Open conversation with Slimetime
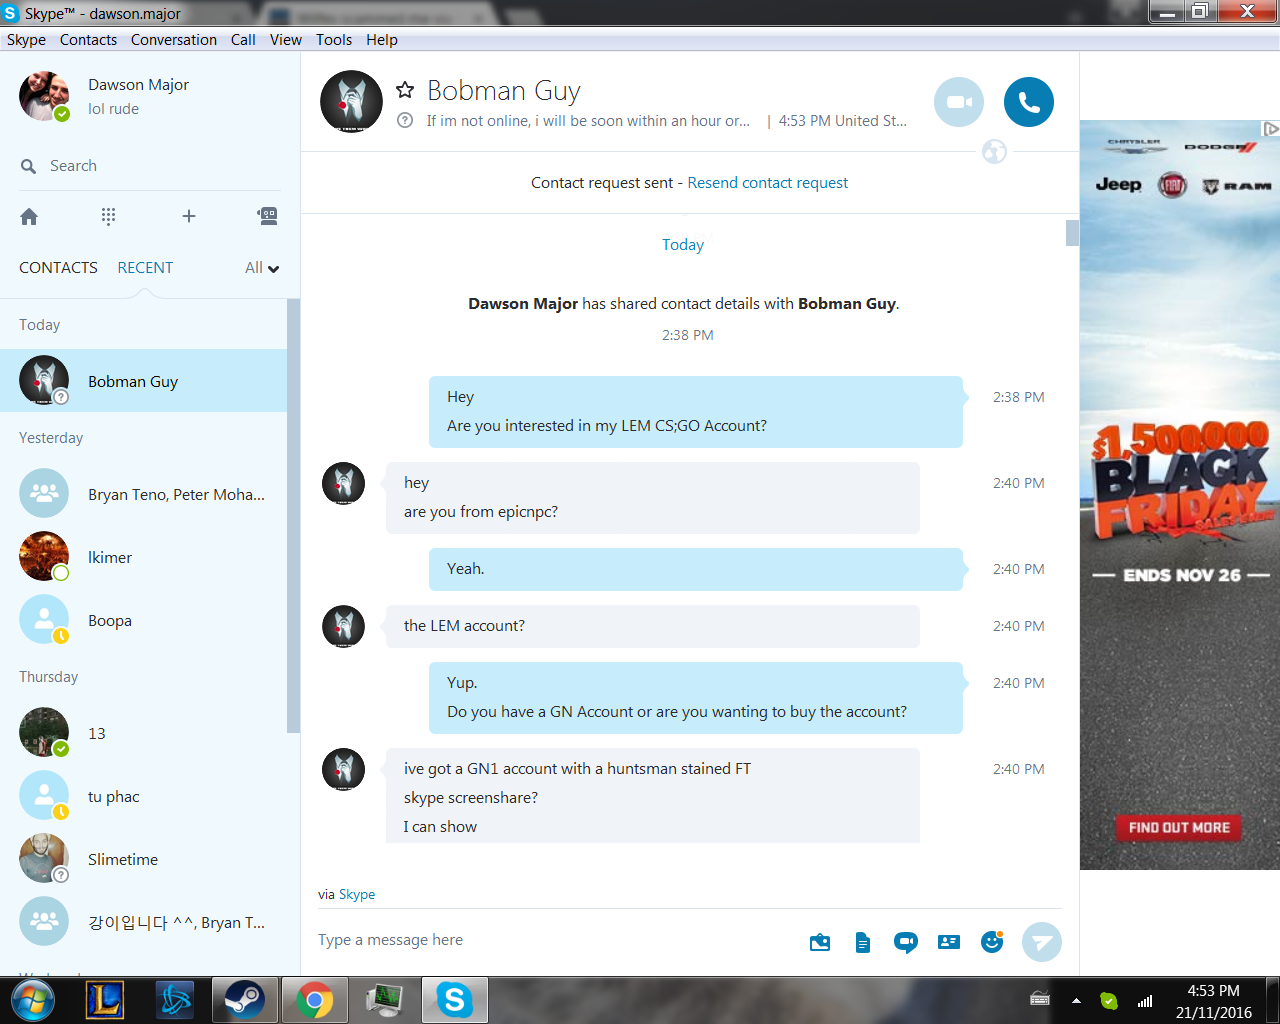The width and height of the screenshot is (1280, 1024). (x=144, y=859)
